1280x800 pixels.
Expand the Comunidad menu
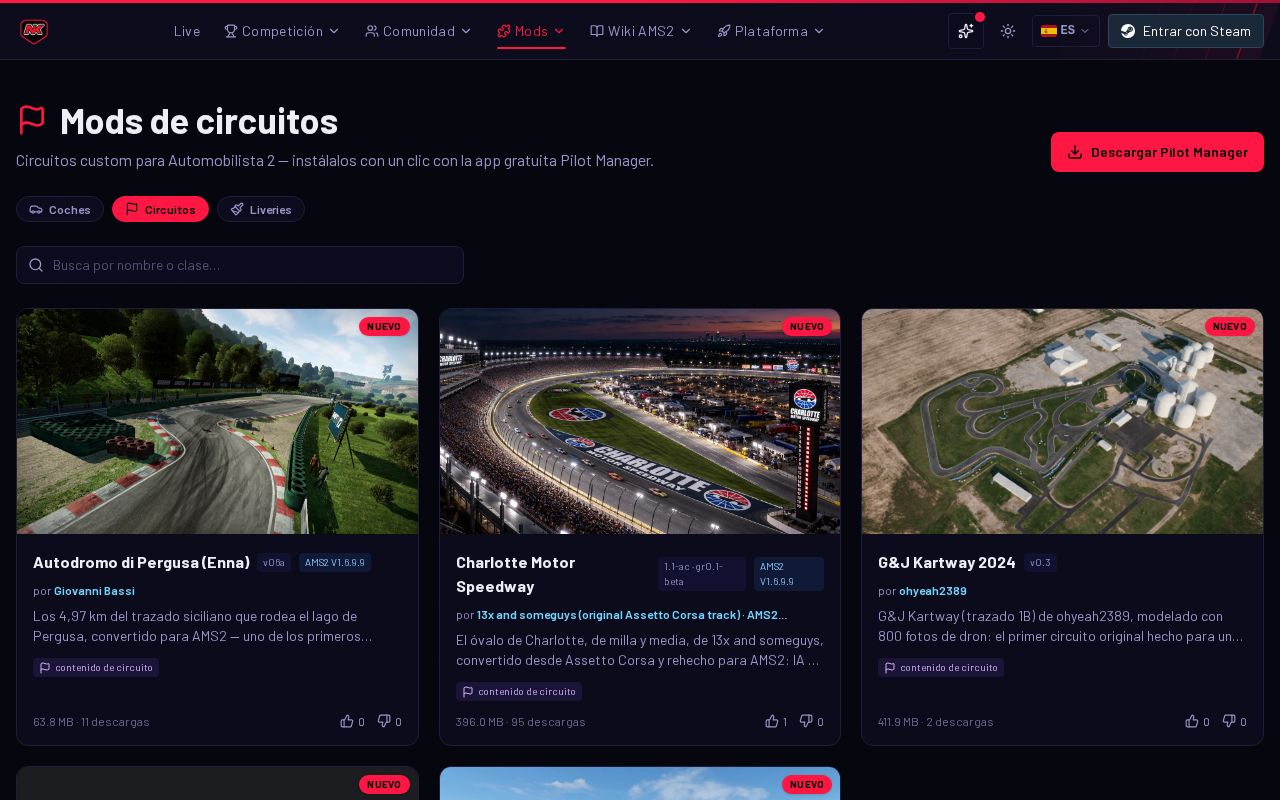418,31
